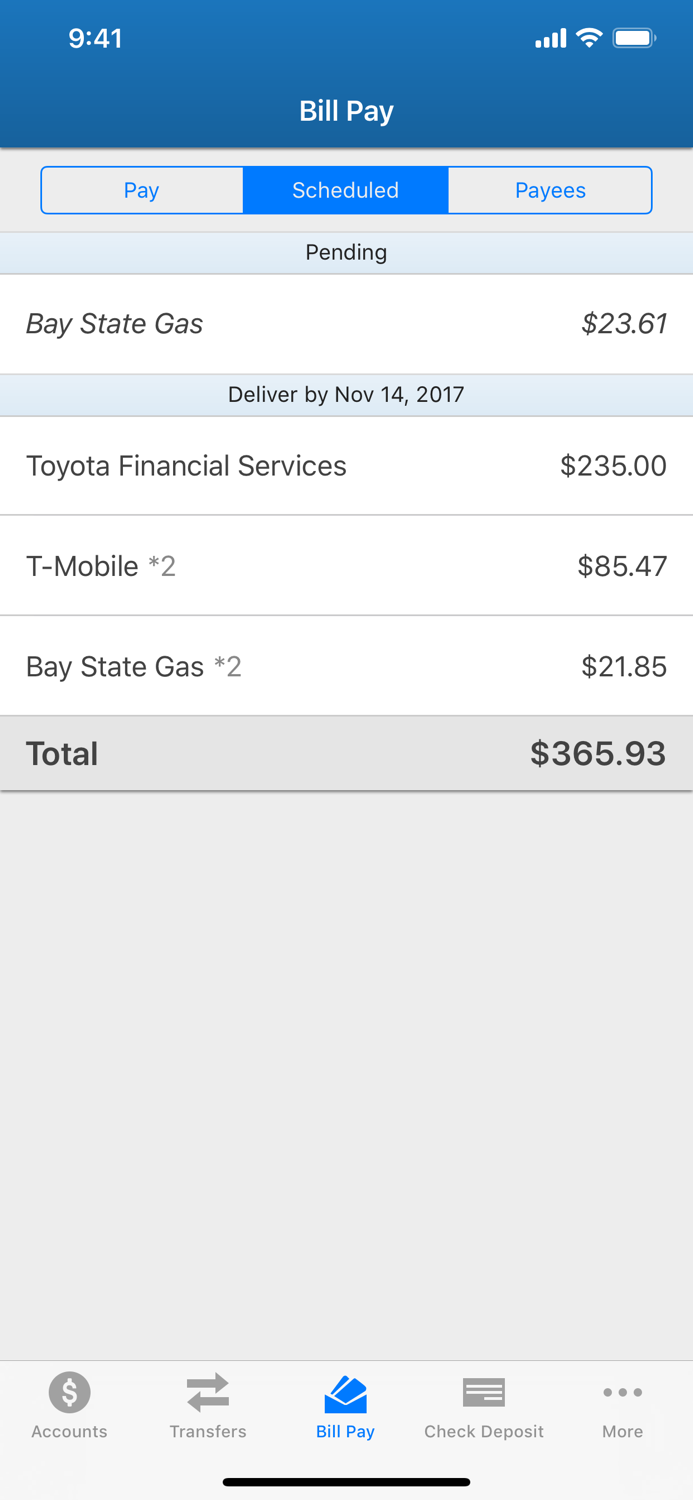693x1500 pixels.
Task: Tap the Bill Pay envelope icon
Action: (345, 1392)
